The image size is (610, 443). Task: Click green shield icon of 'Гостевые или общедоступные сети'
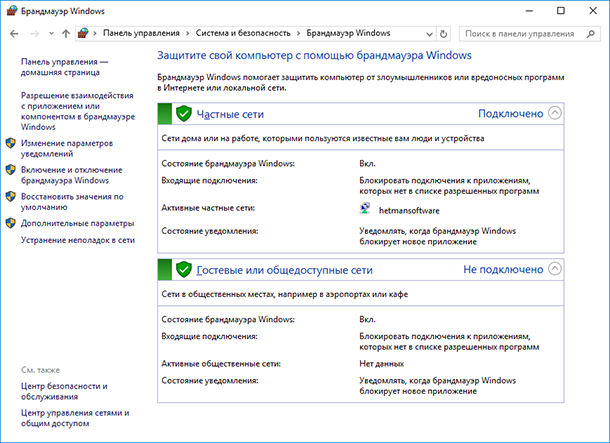coord(184,269)
